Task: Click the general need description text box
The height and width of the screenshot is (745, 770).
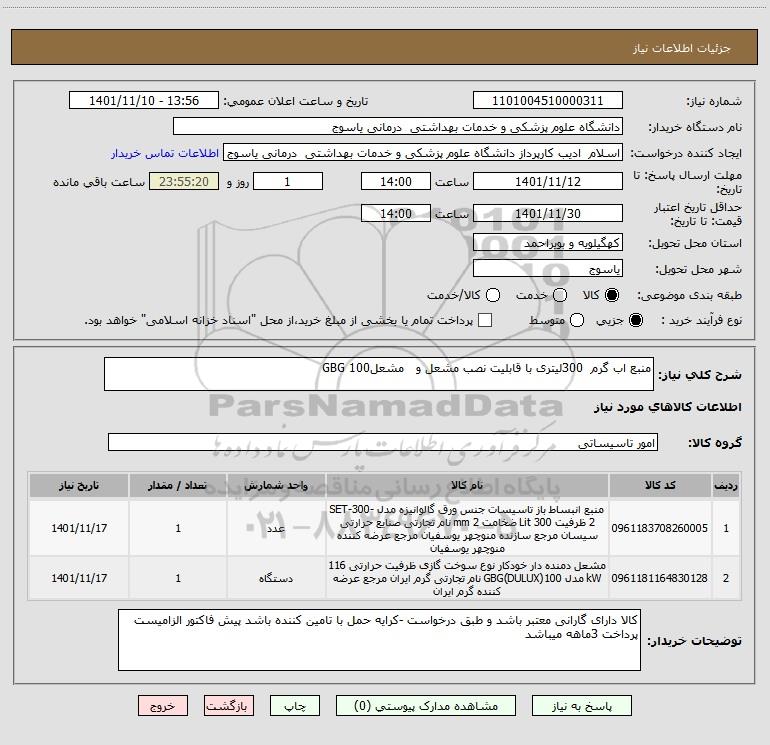Action: pos(379,374)
